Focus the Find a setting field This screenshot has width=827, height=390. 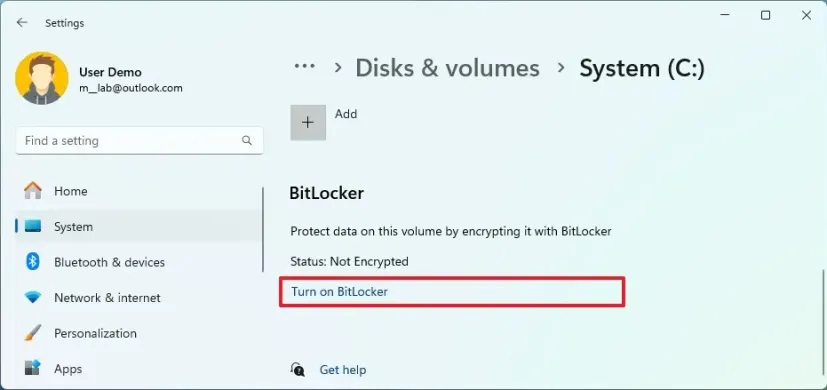[x=139, y=140]
